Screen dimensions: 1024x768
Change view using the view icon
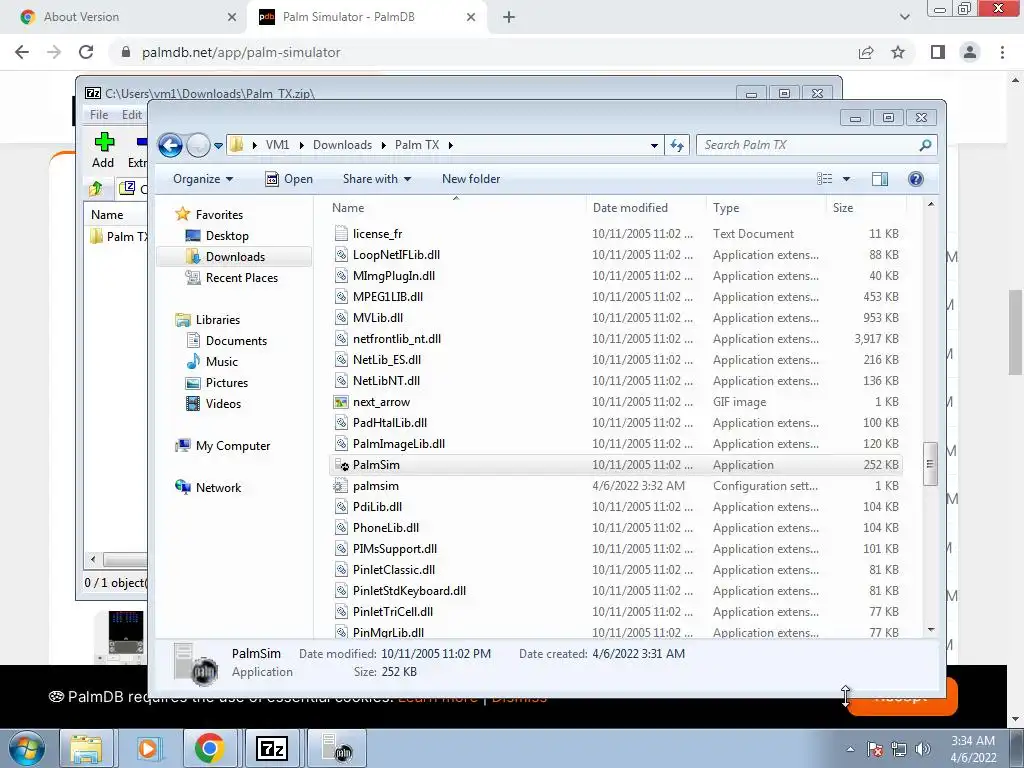pos(825,179)
